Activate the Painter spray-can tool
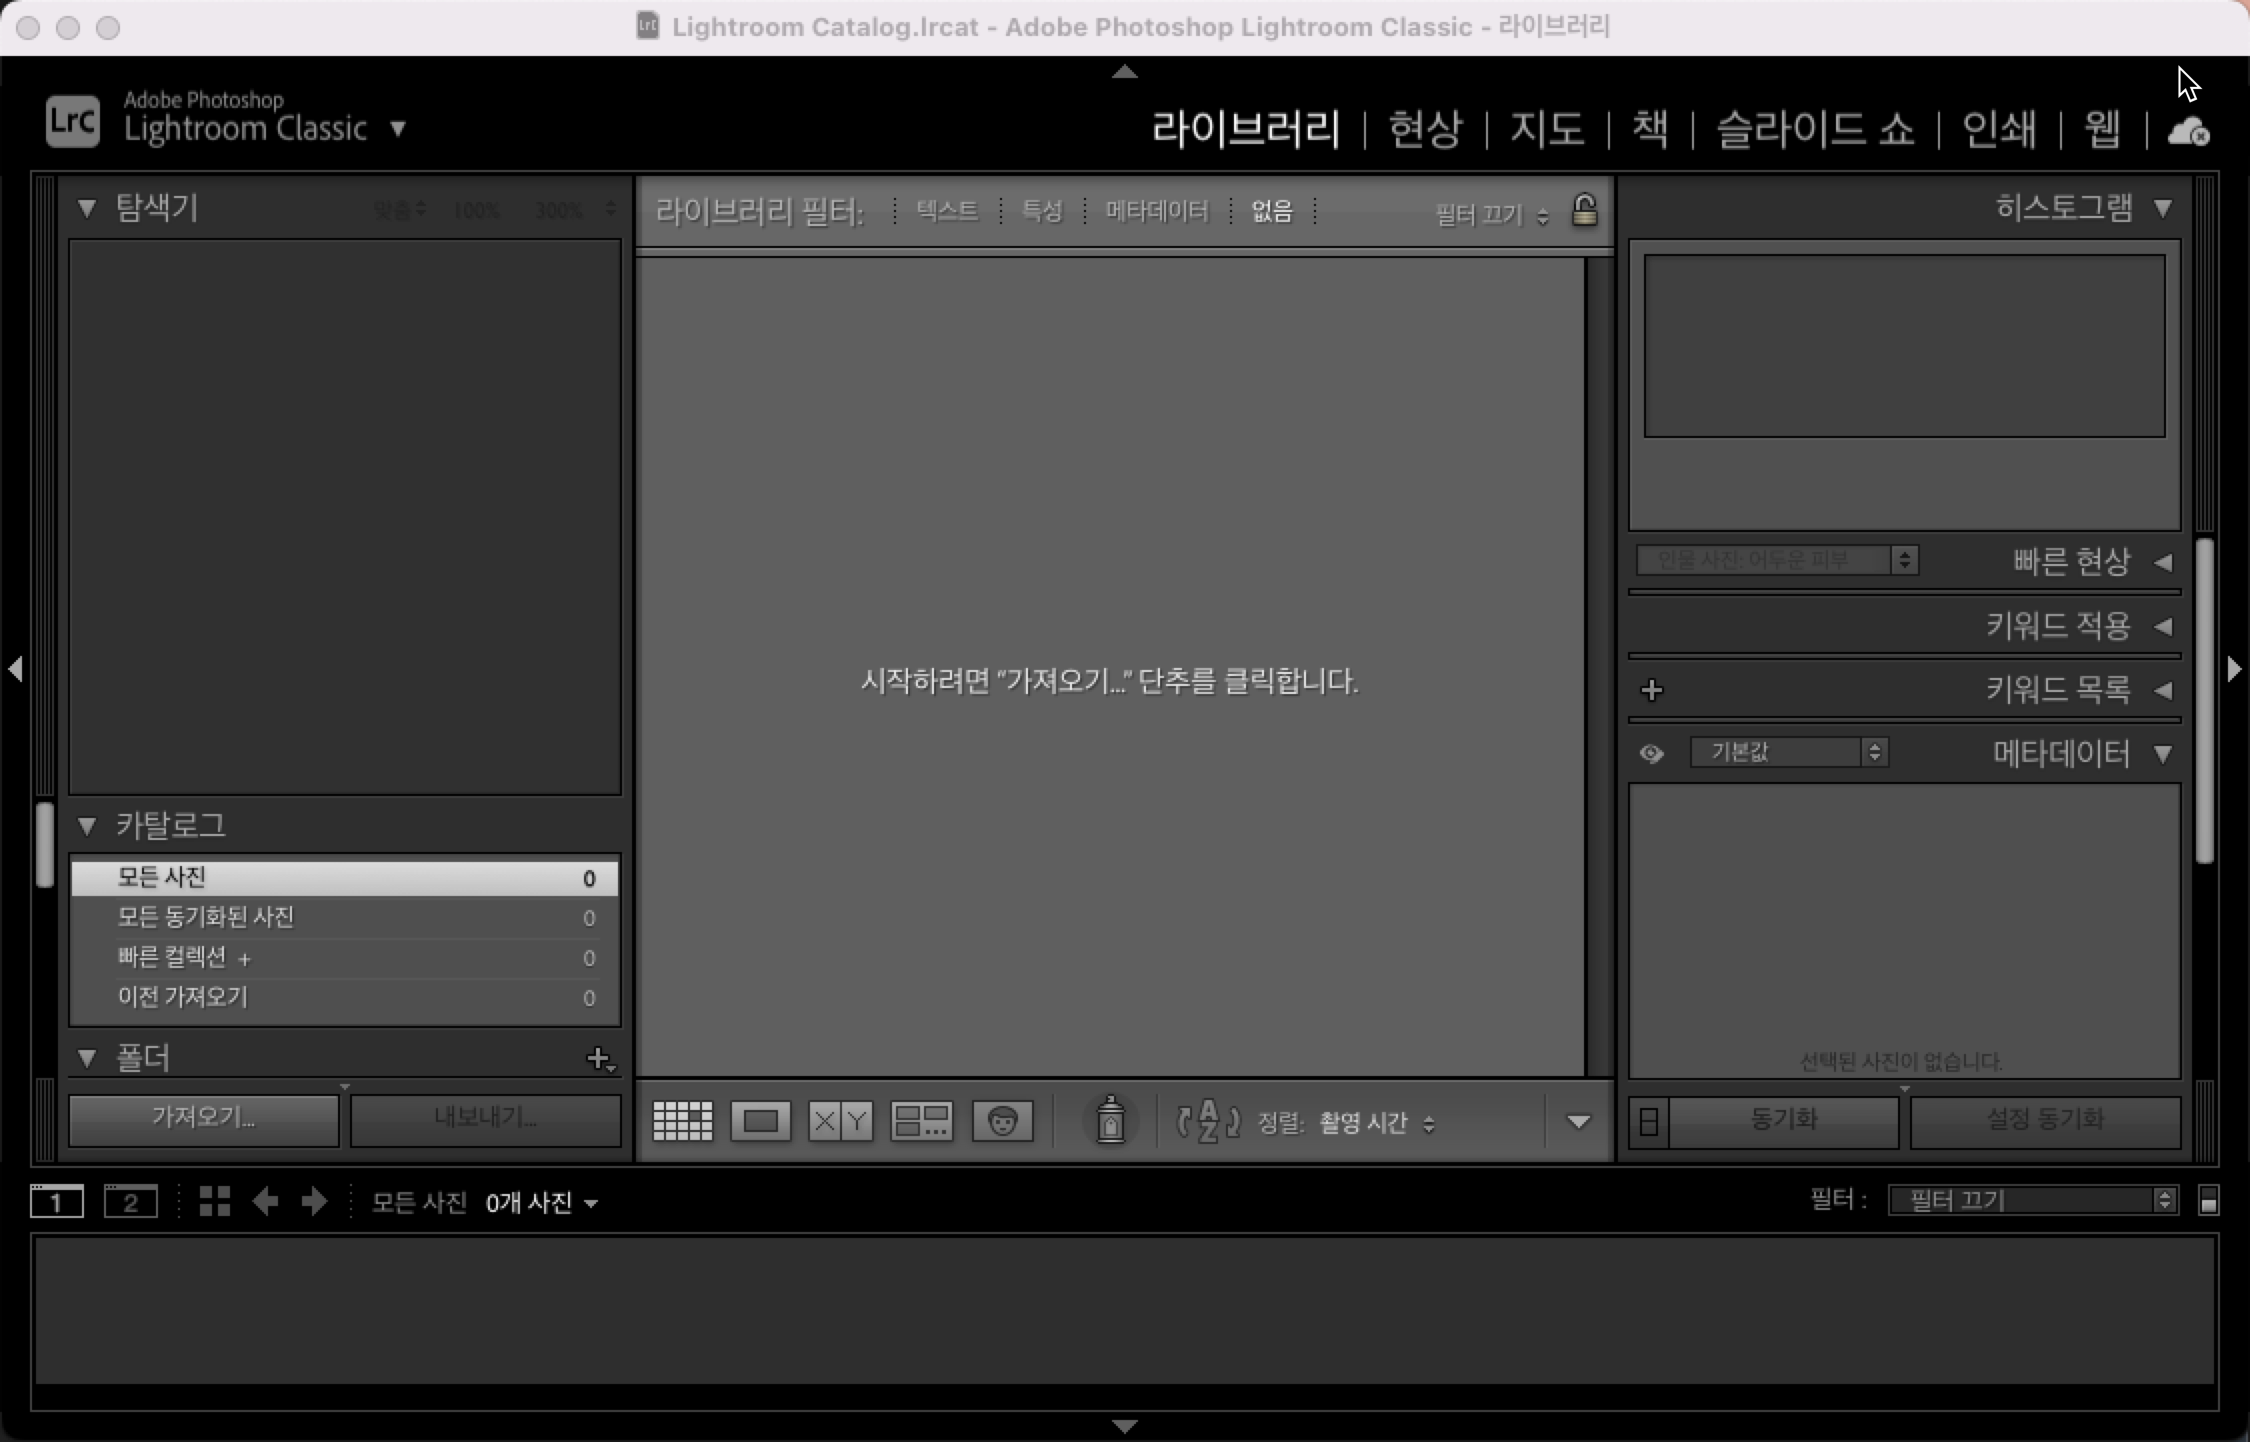The width and height of the screenshot is (2250, 1442). tap(1110, 1120)
